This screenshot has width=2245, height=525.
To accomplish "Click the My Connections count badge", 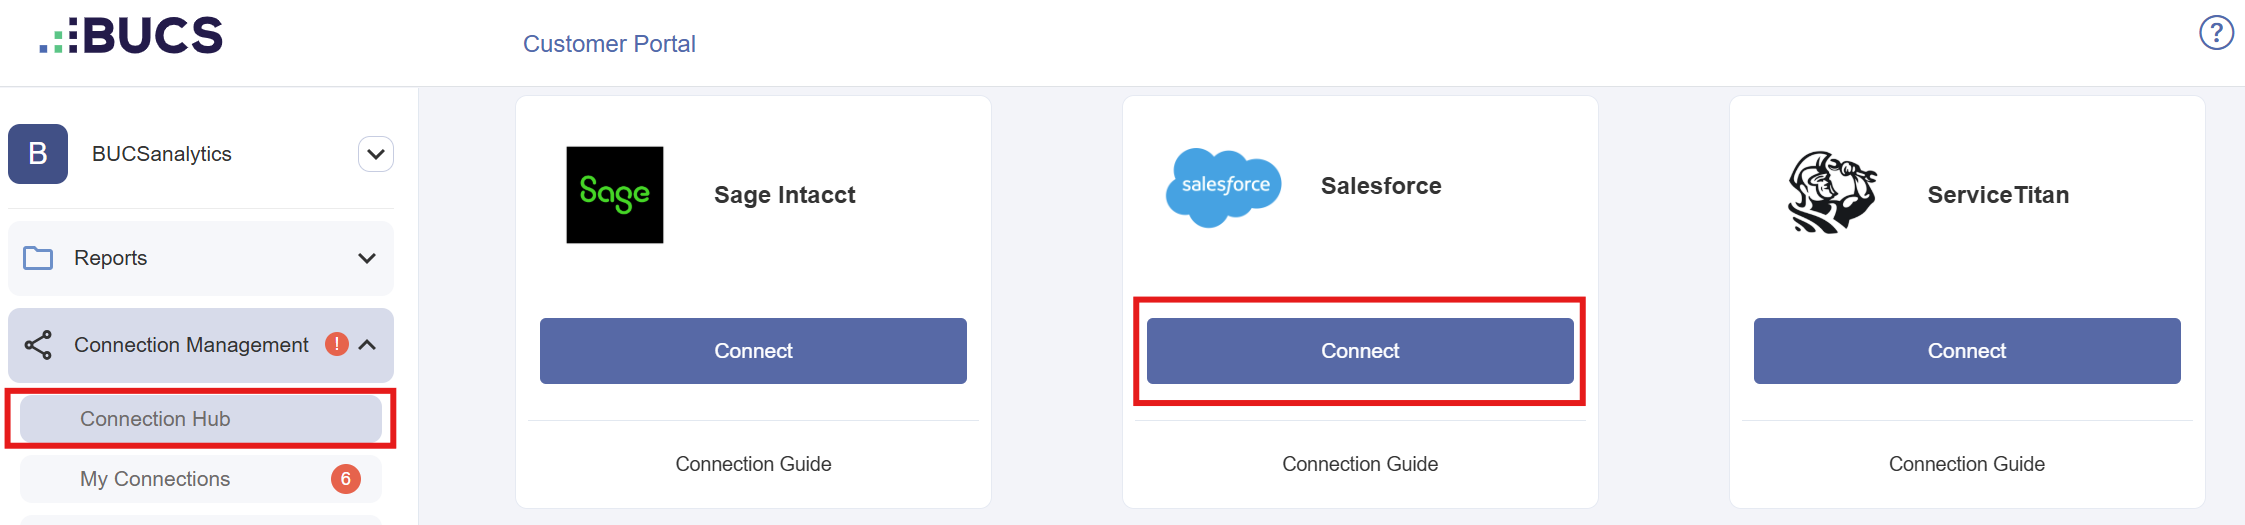I will (346, 479).
